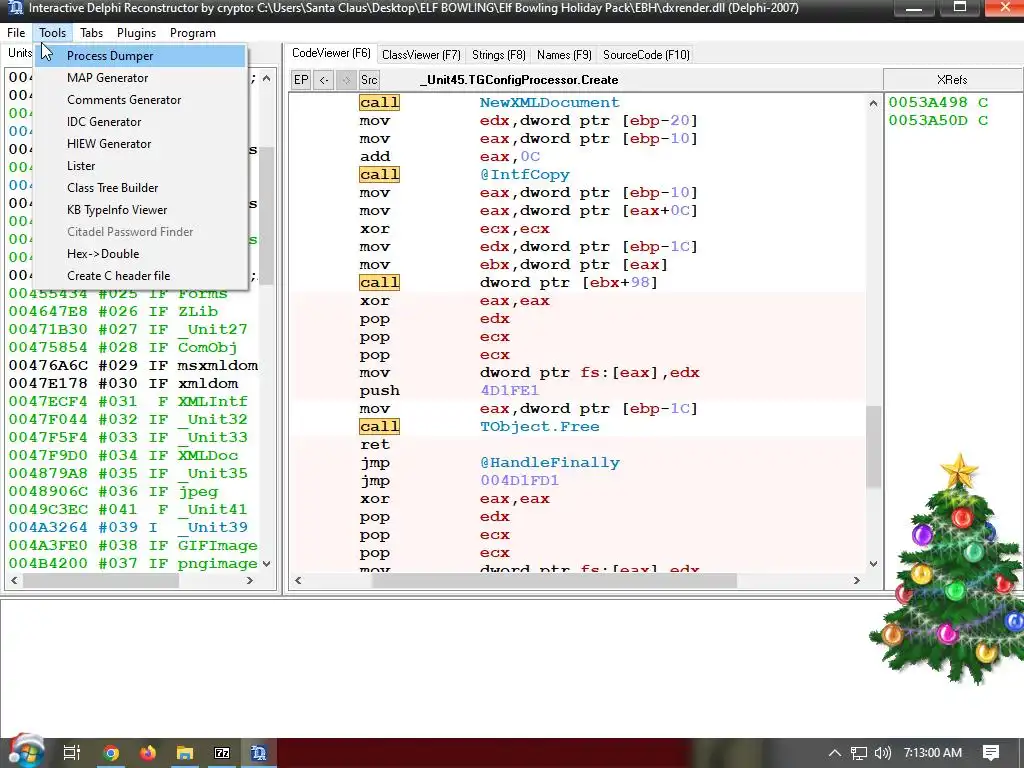Open the Plugins menu
This screenshot has width=1024, height=768.
click(136, 33)
